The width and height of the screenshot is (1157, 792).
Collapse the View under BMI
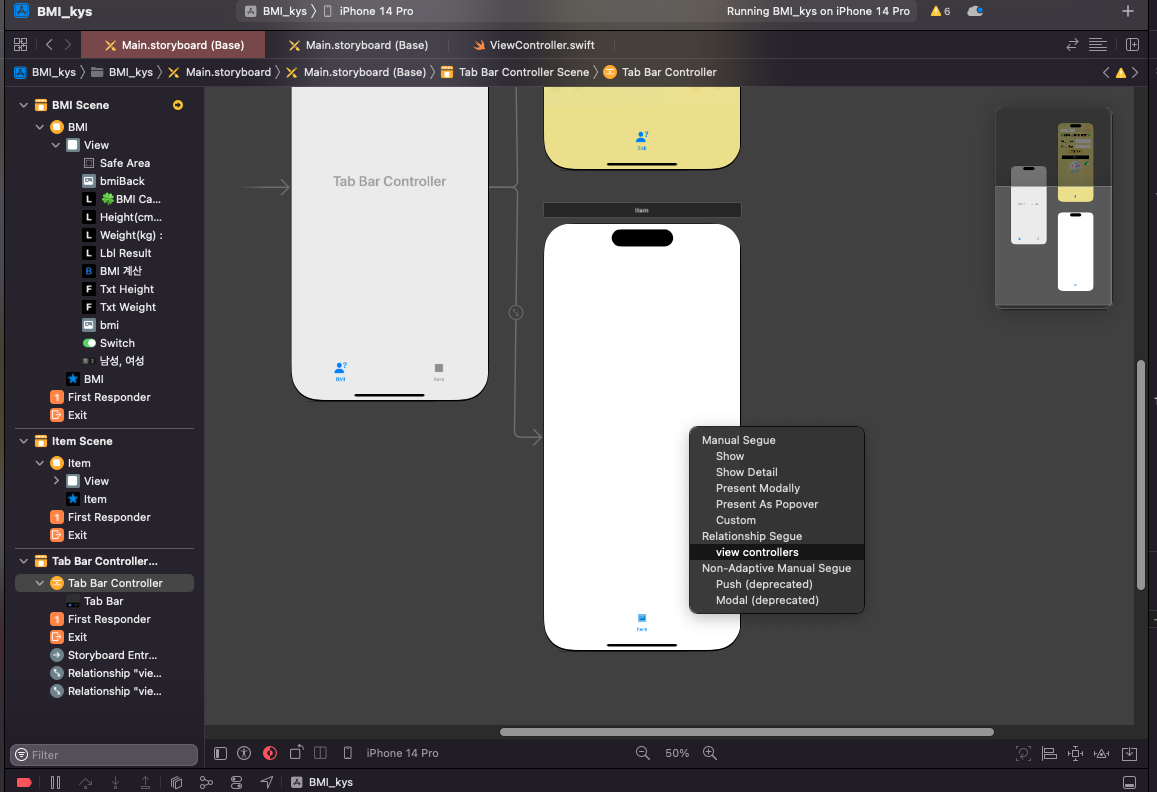point(56,145)
